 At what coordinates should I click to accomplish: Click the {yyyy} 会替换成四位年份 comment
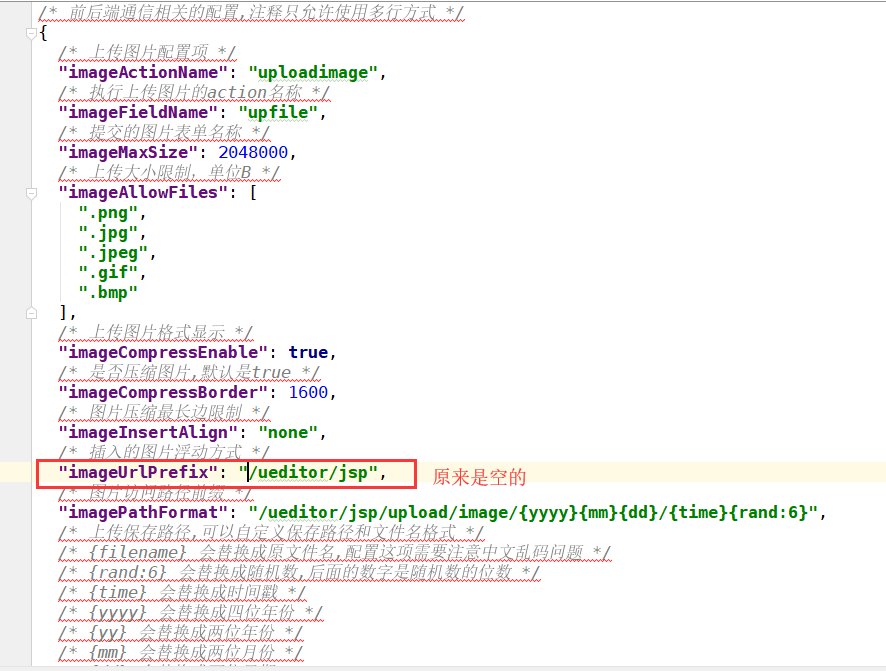click(x=190, y=612)
